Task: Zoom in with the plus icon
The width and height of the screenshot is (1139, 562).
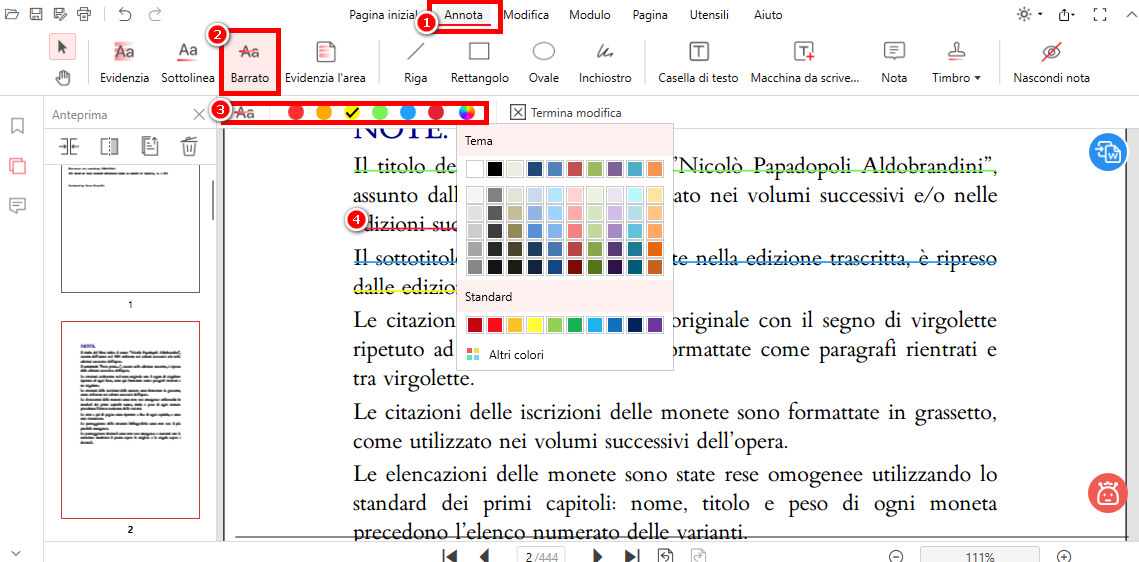Action: [1063, 556]
